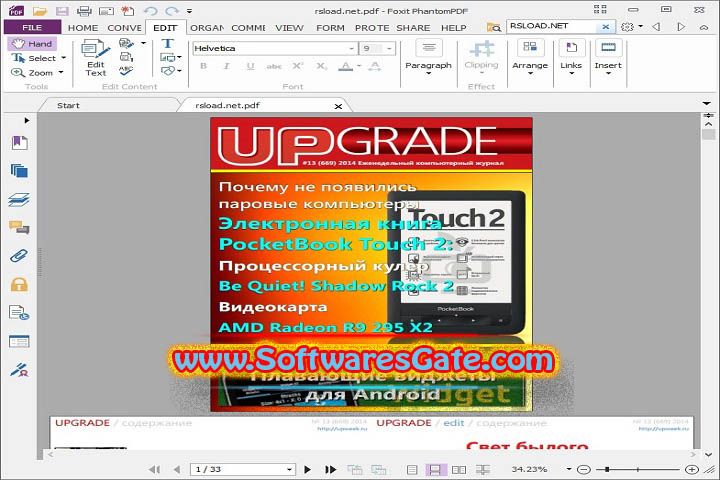Image resolution: width=720 pixels, height=480 pixels.
Task: Expand the navigation panel arrow
Action: (x=27, y=120)
